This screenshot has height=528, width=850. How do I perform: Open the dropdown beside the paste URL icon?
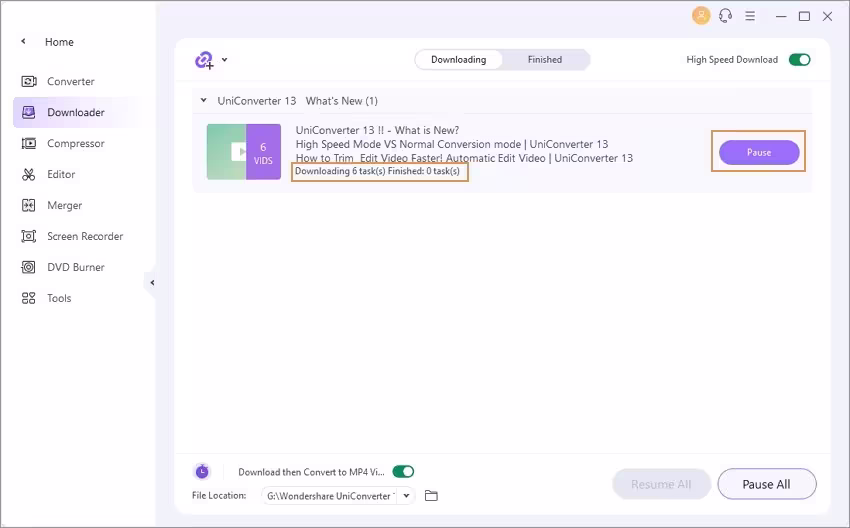pos(224,60)
